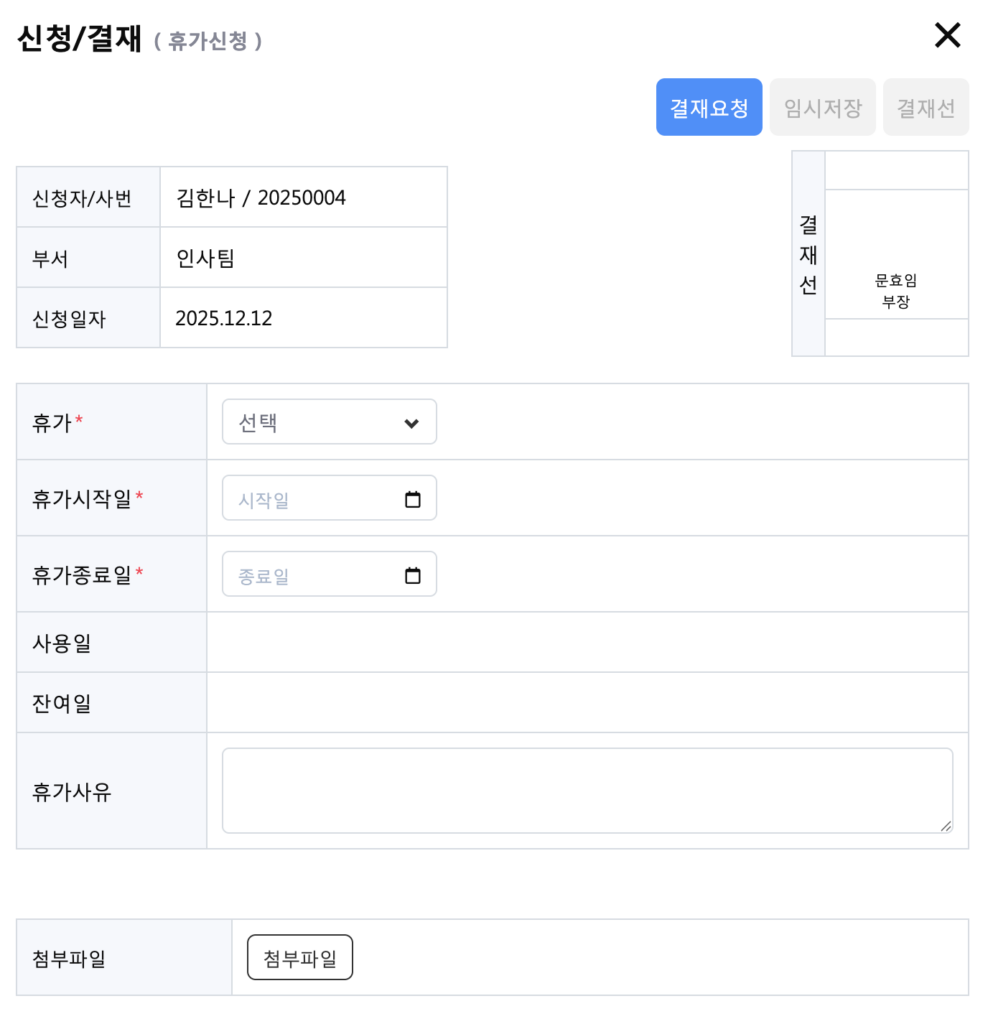The image size is (988, 1024).
Task: Click the 인사팀 department value
Action: (x=205, y=258)
